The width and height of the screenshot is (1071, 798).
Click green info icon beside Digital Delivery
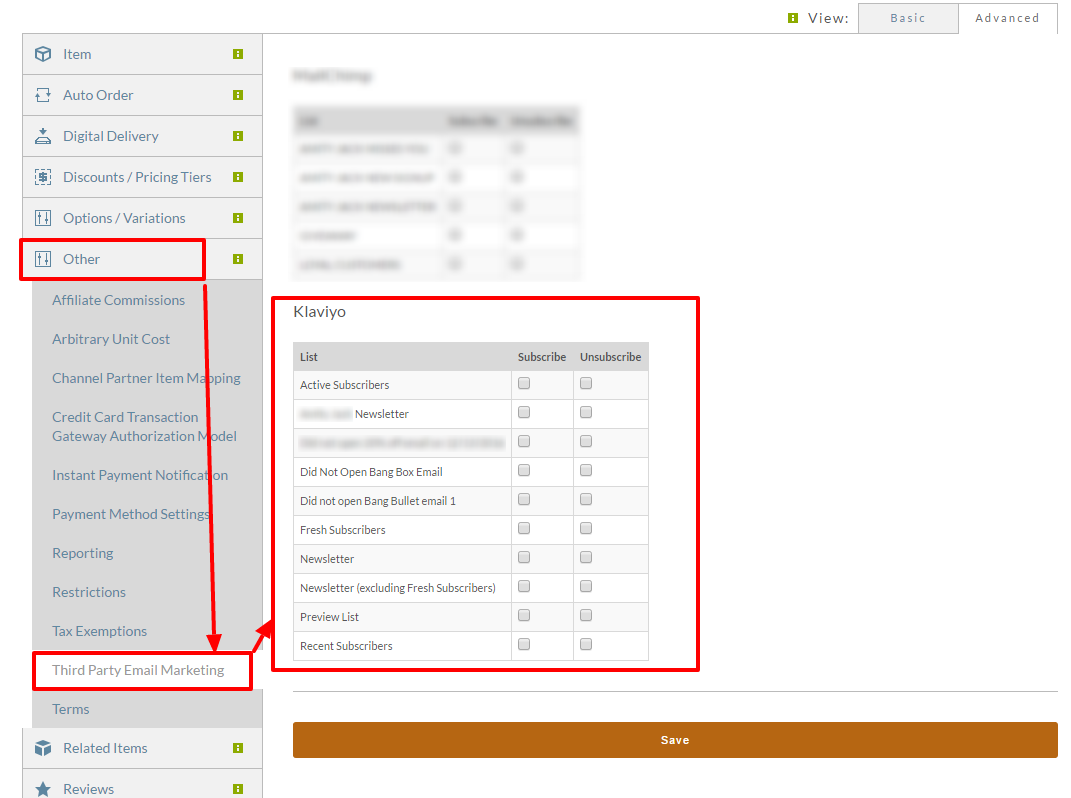238,136
